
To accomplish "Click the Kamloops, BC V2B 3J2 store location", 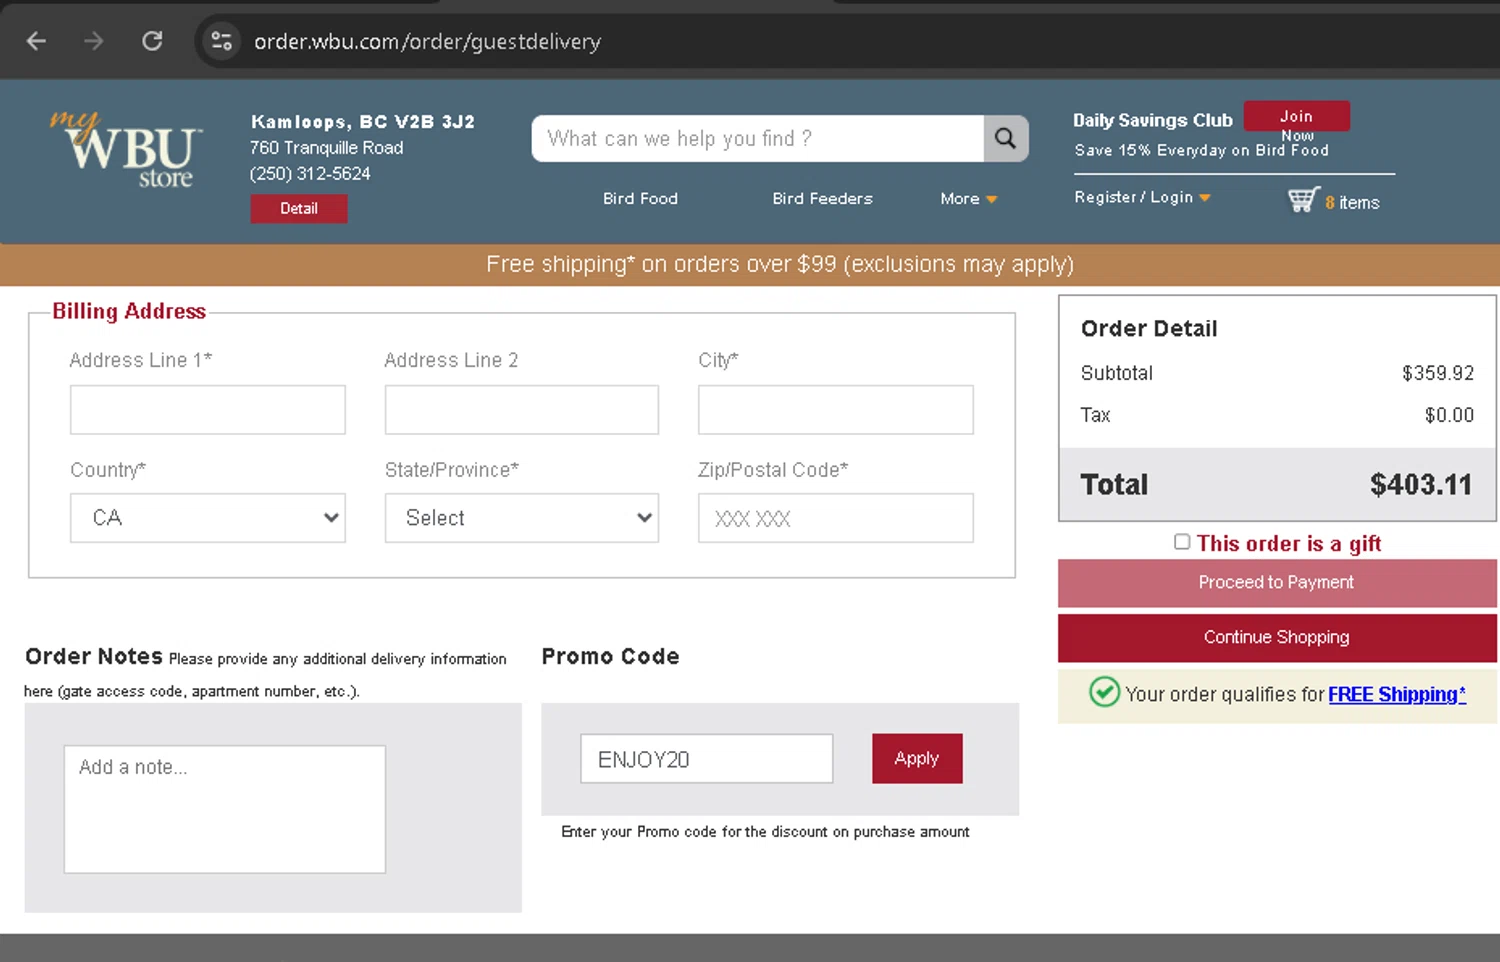I will pyautogui.click(x=363, y=122).
